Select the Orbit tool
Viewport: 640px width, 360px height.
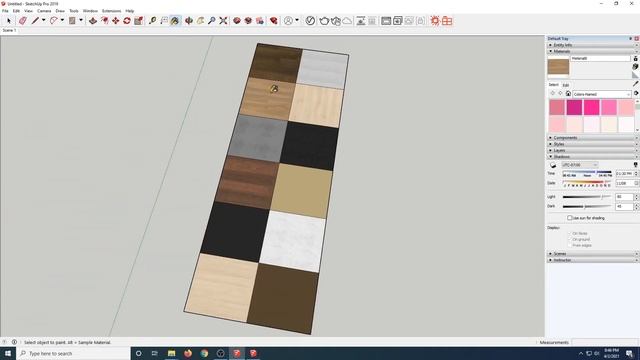[189, 20]
